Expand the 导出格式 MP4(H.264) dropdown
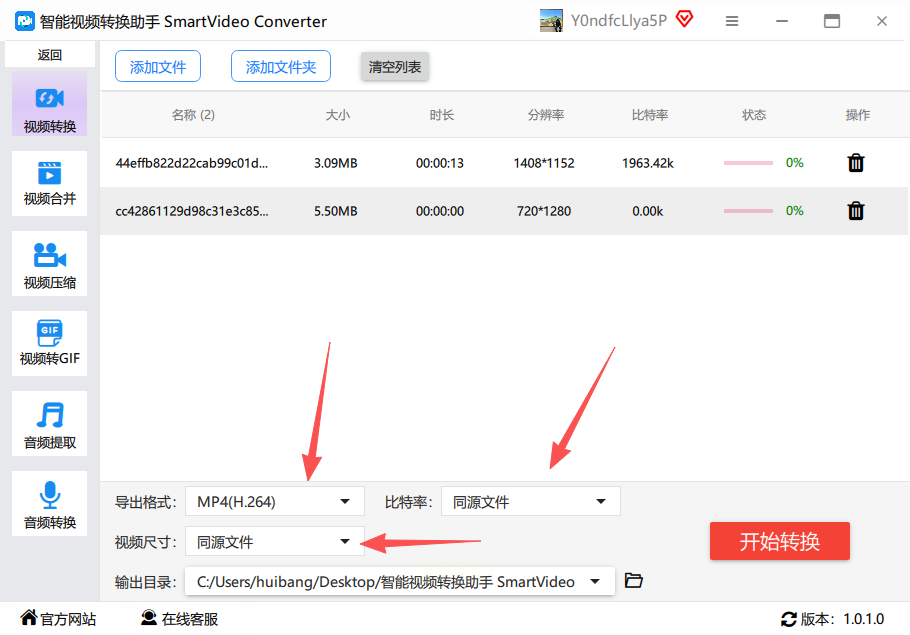910x635 pixels. [x=275, y=501]
